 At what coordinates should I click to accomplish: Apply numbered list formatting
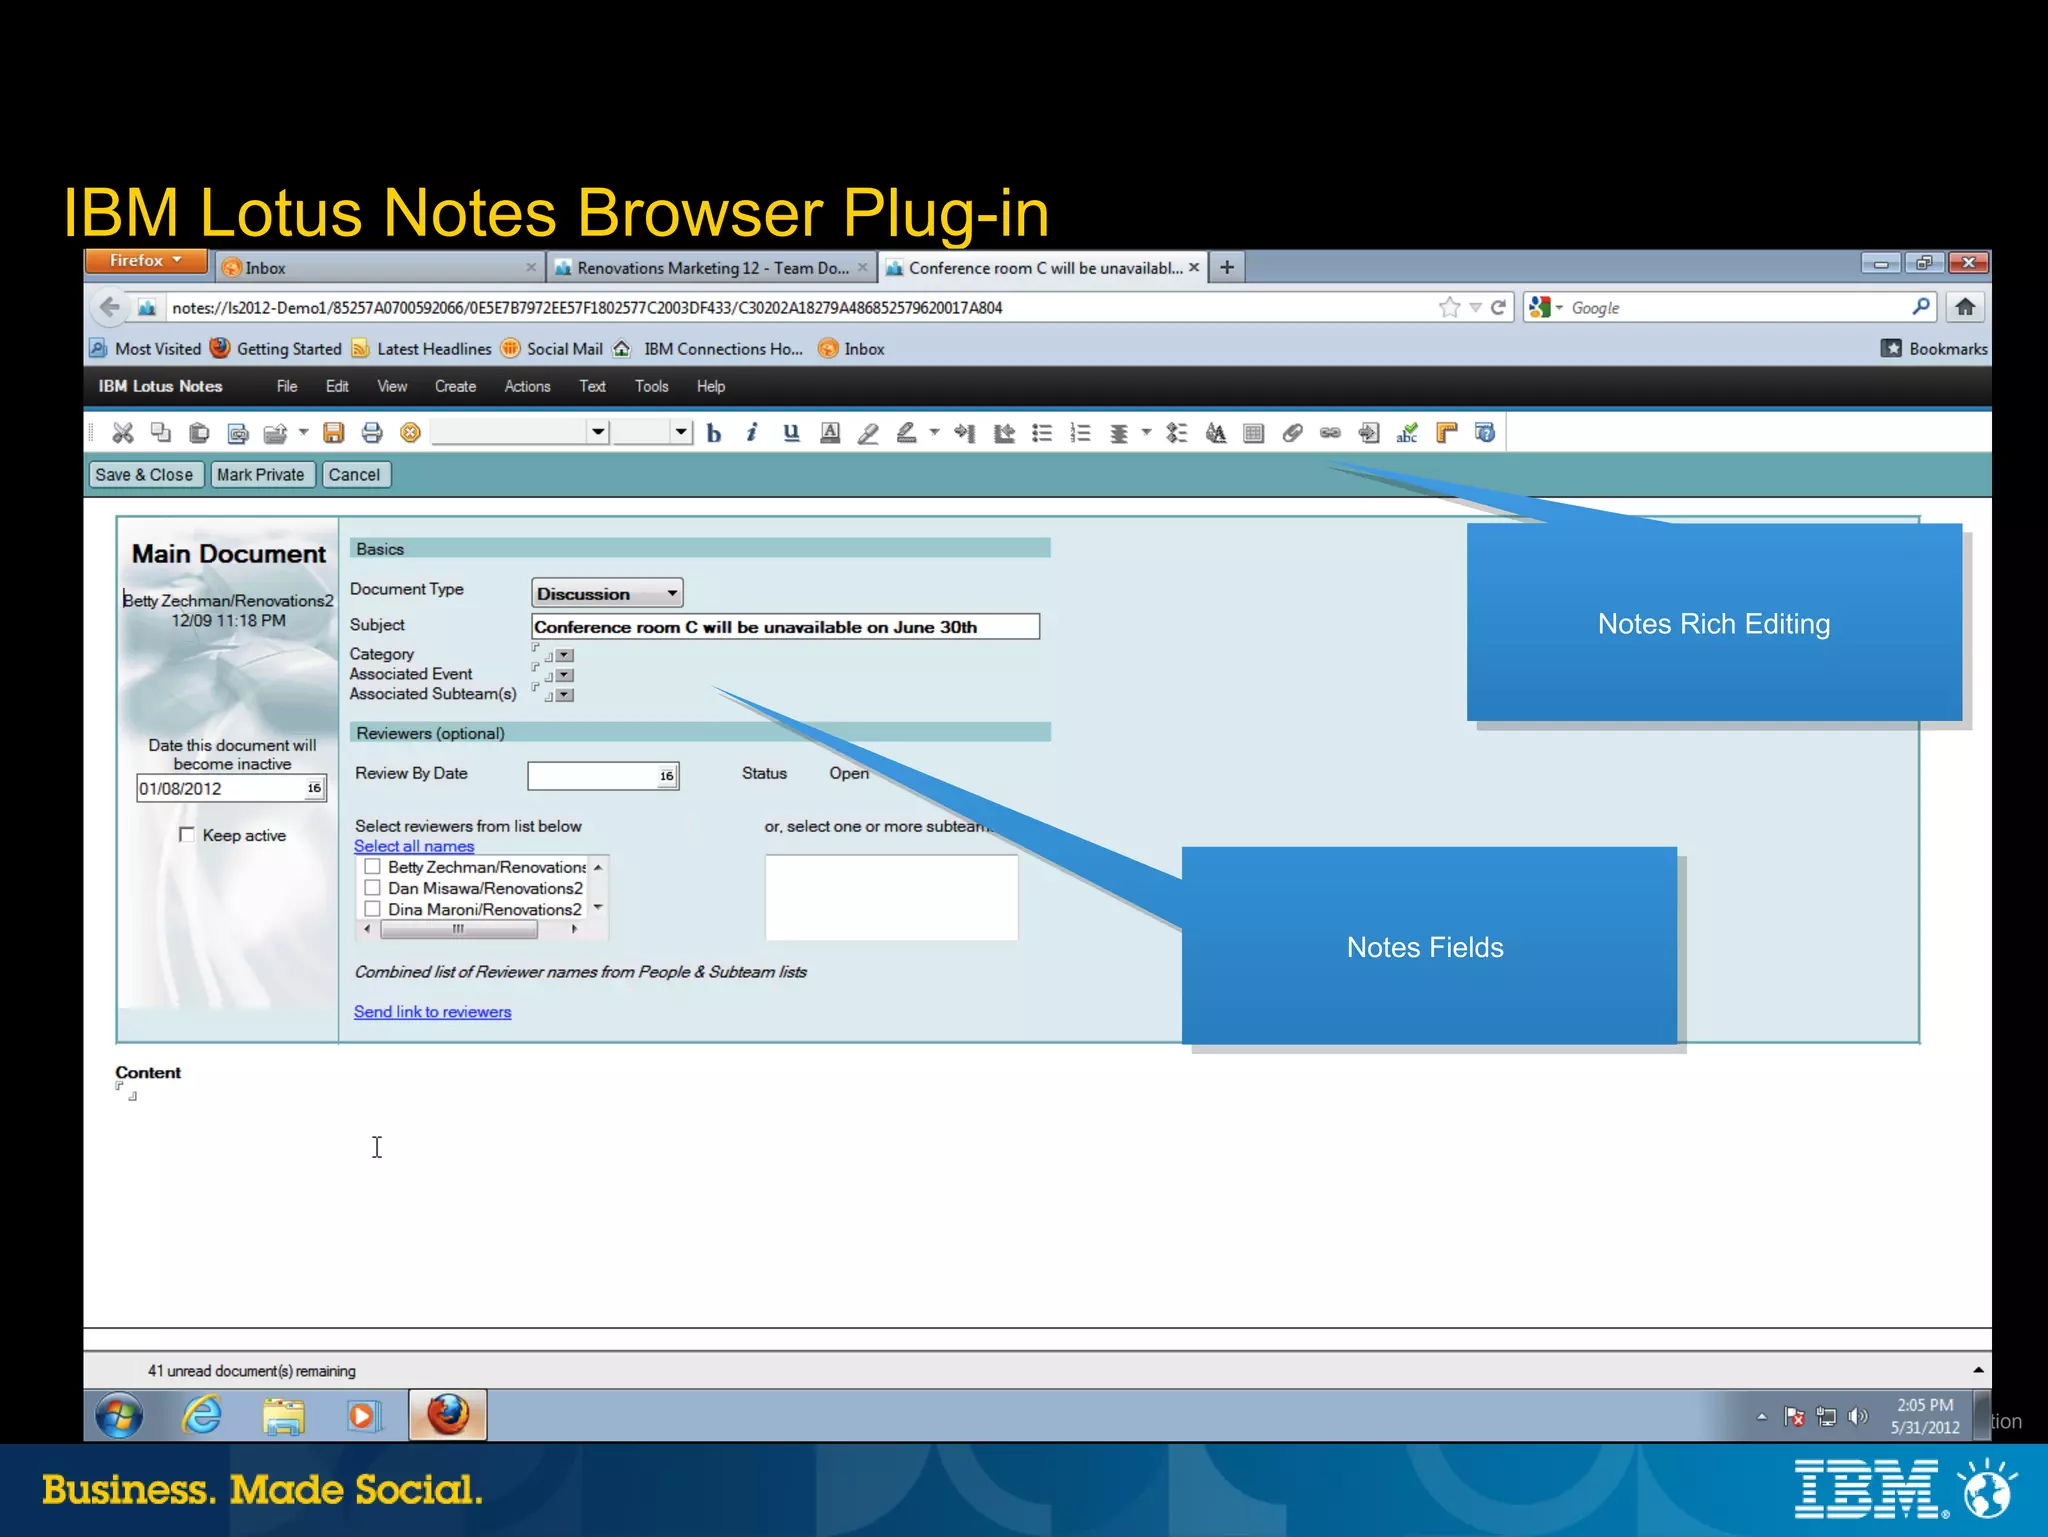click(1080, 433)
